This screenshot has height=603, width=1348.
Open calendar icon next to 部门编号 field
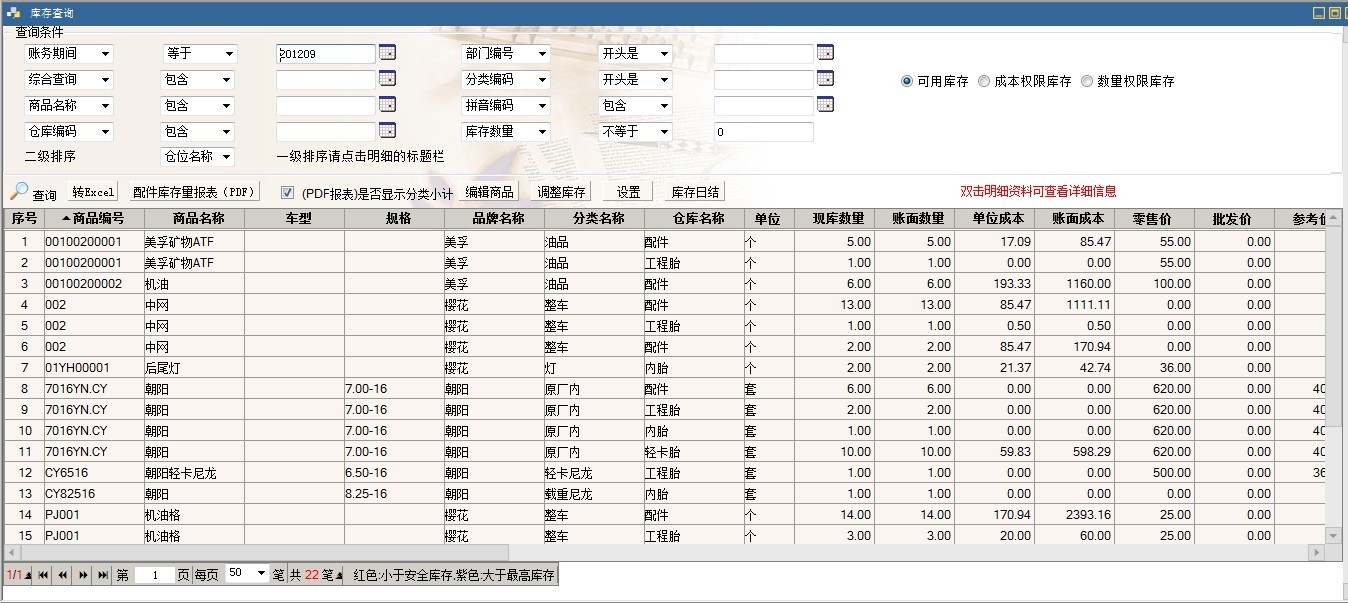[825, 53]
